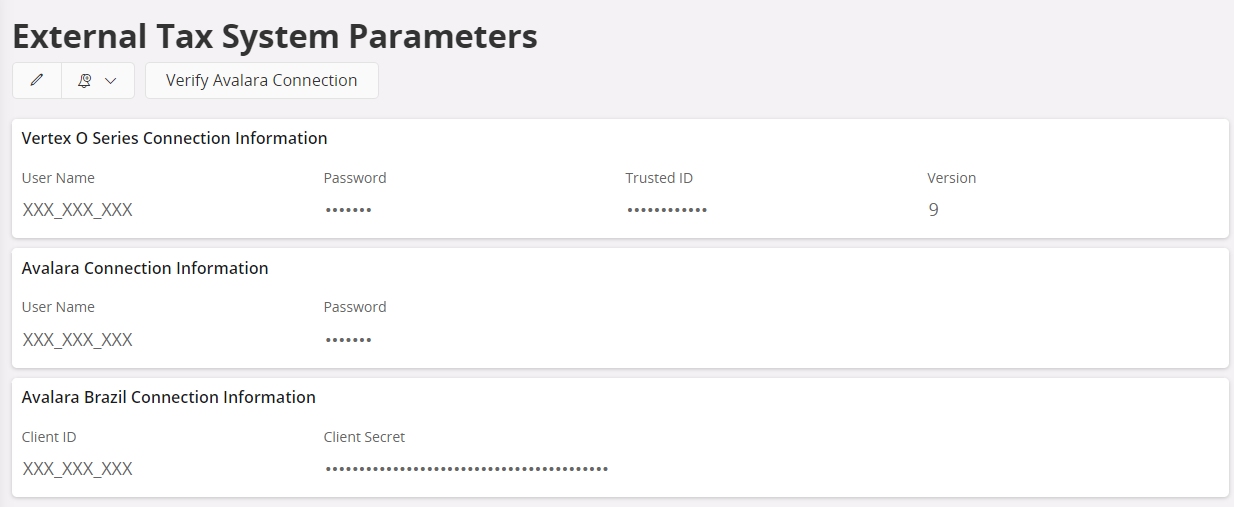Open the notification bell dropdown
This screenshot has height=507, width=1234.
[97, 81]
